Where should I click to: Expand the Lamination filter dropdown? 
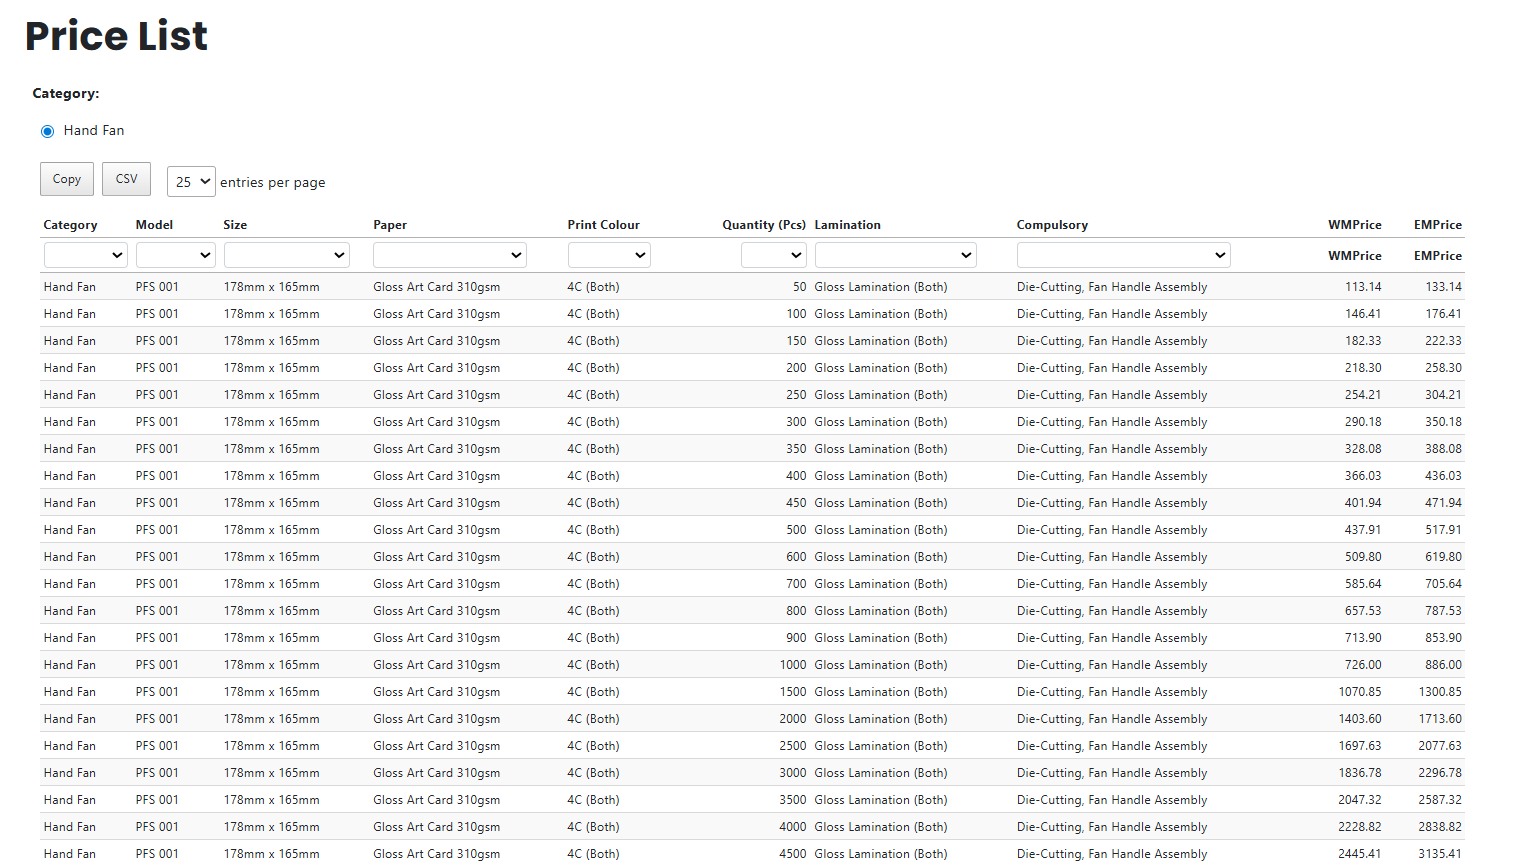895,256
